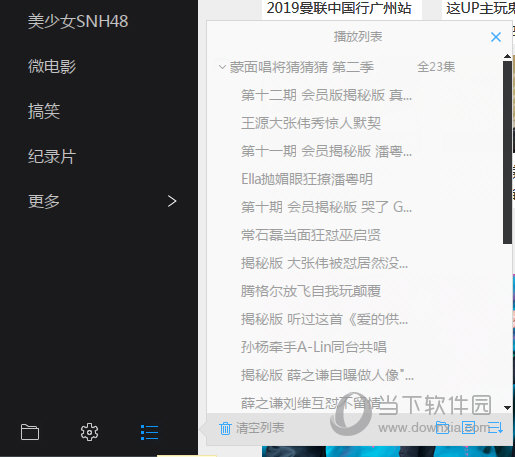The width and height of the screenshot is (515, 457).
Task: Collapse the 蒙面唱将猜猜猜 第二季 group
Action: 222,67
